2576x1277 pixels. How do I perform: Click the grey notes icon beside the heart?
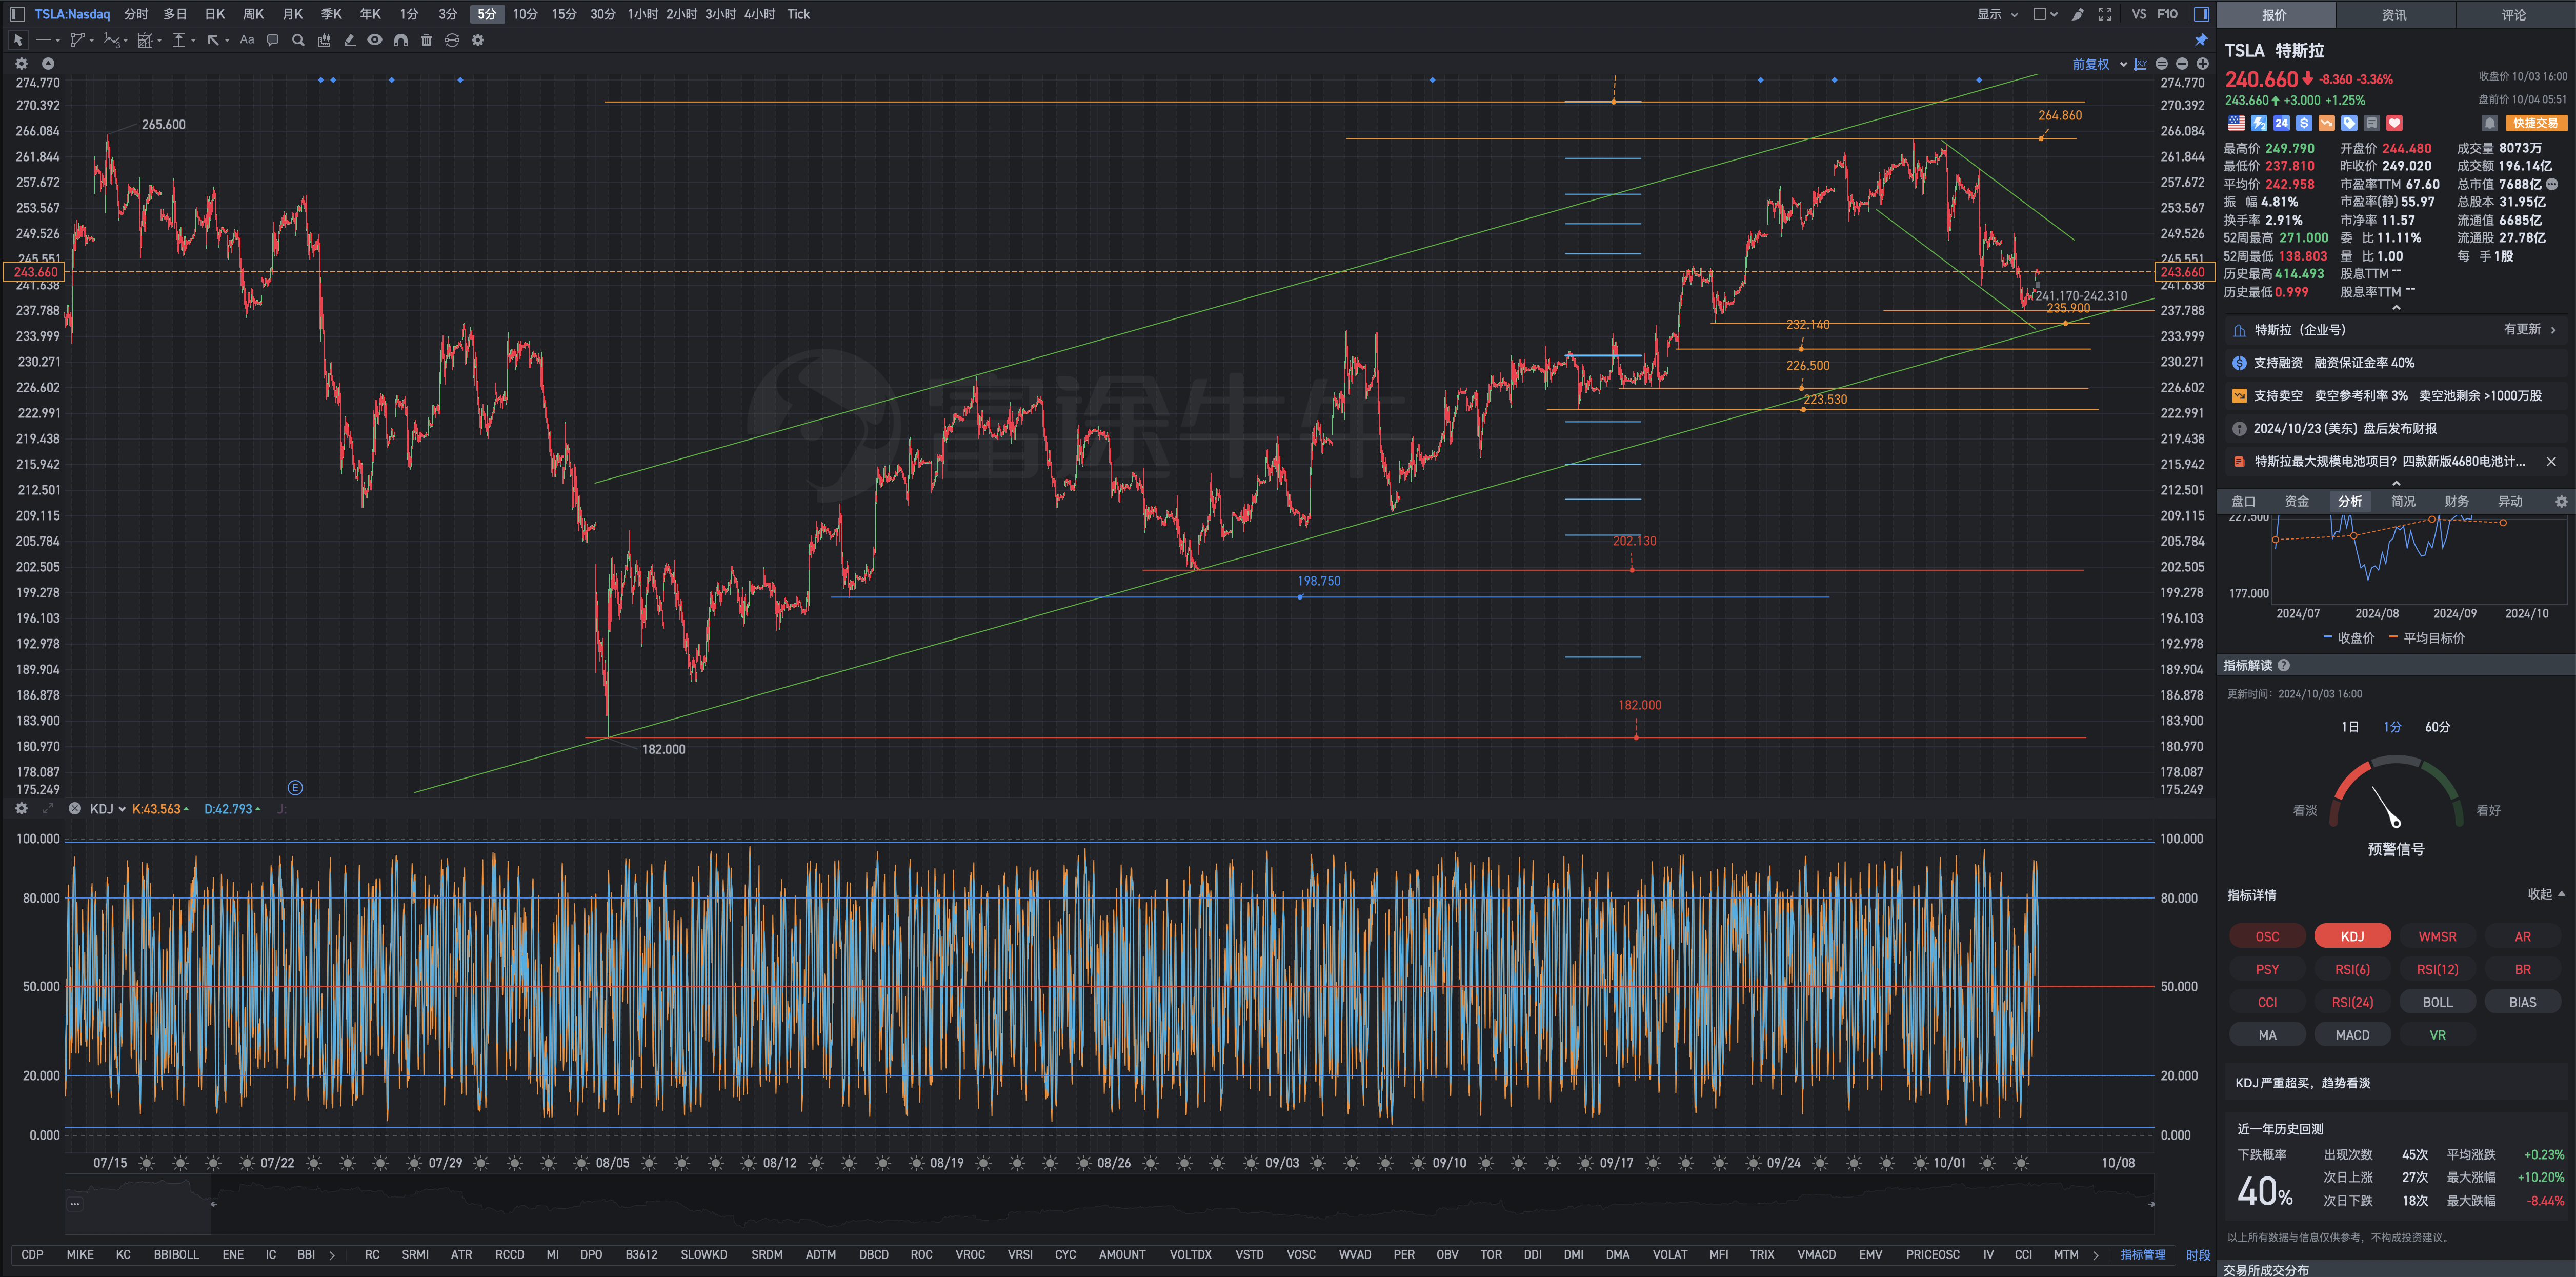pos(2371,123)
